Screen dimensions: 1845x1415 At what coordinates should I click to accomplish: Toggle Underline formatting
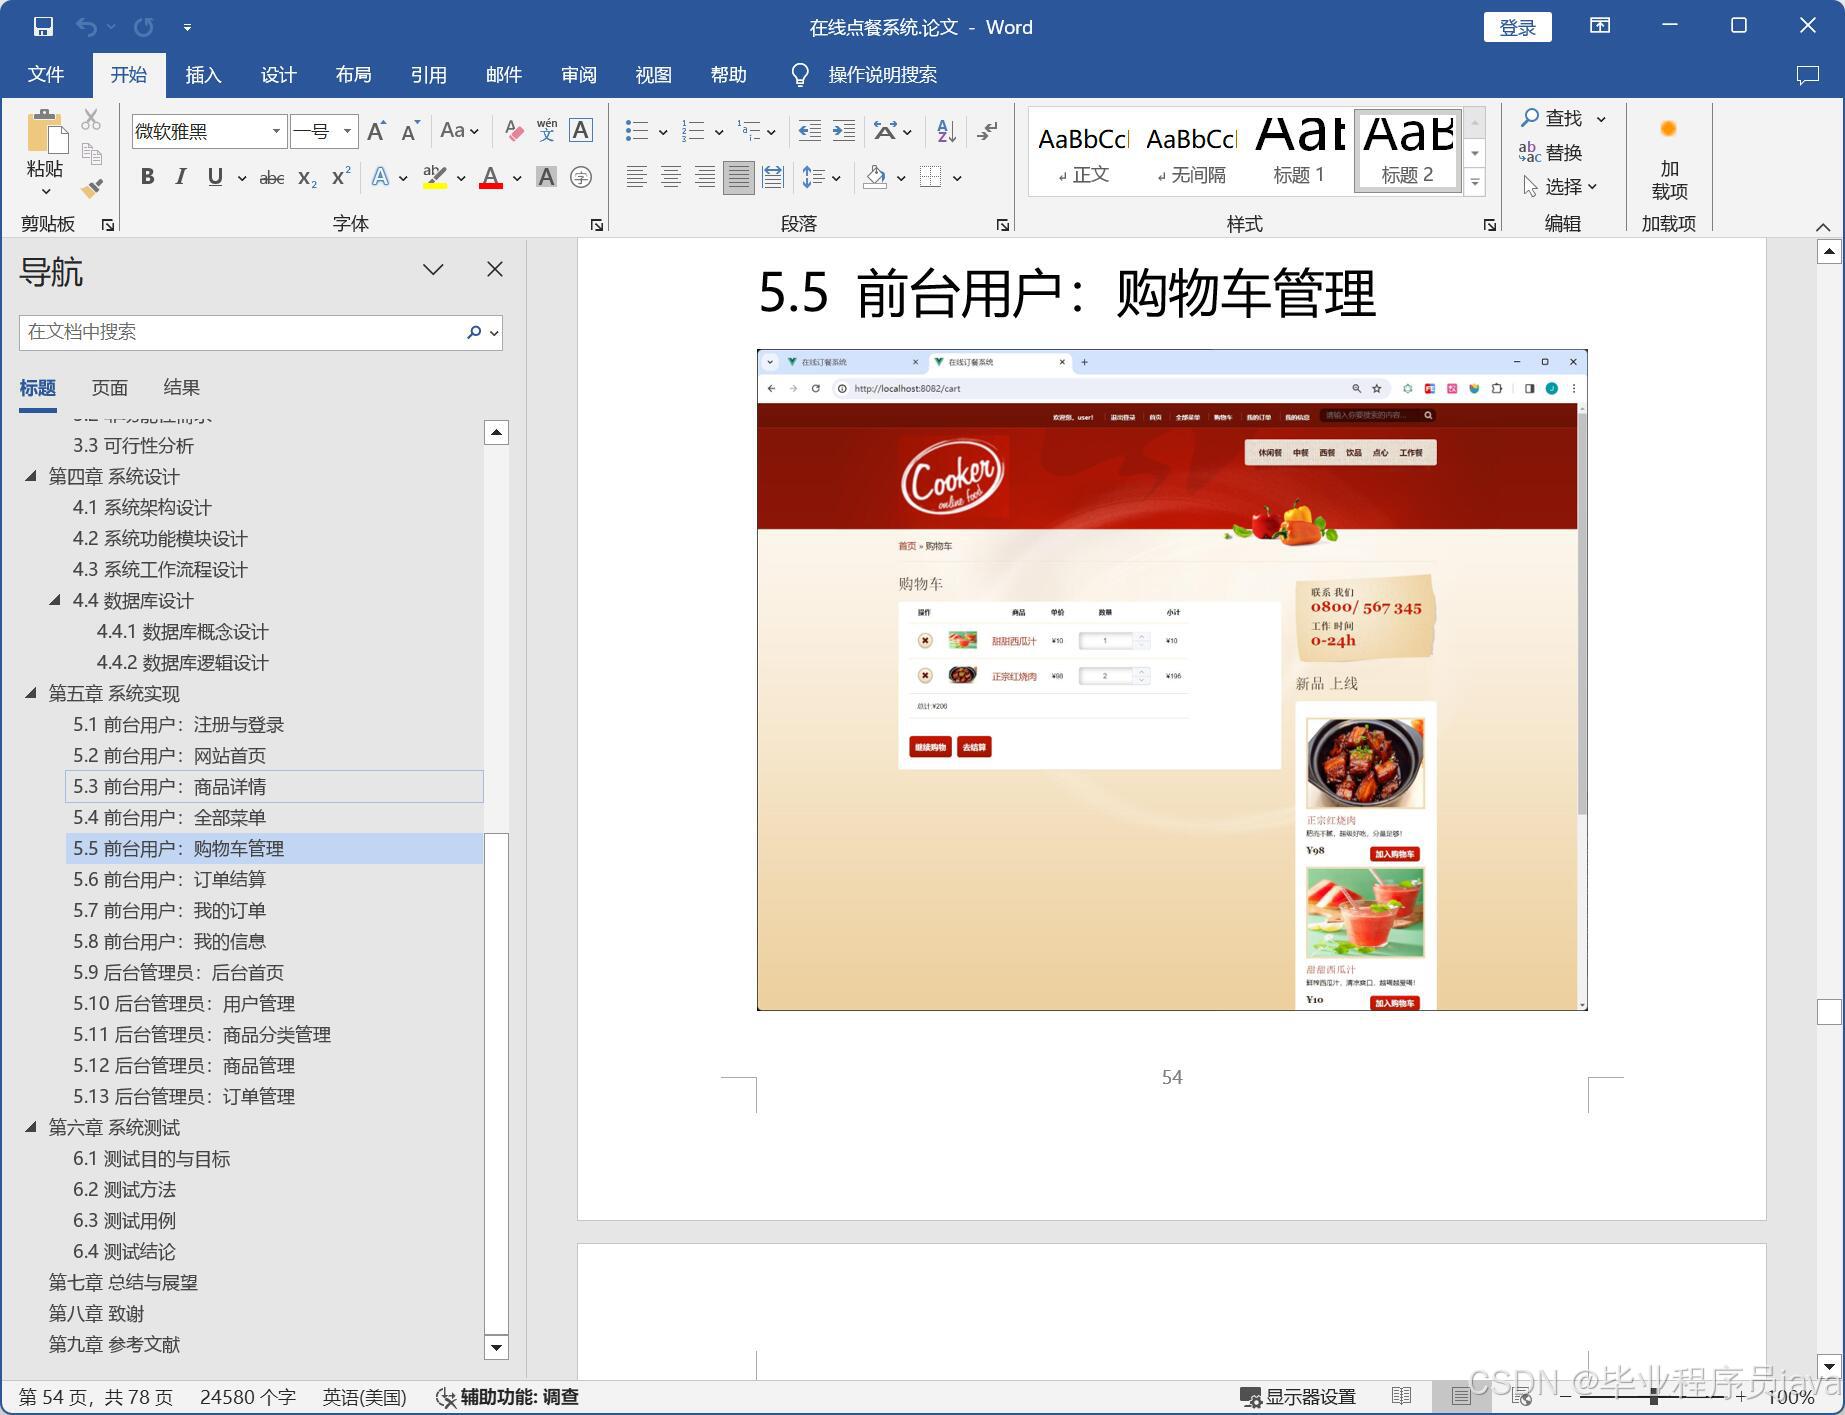tap(215, 177)
